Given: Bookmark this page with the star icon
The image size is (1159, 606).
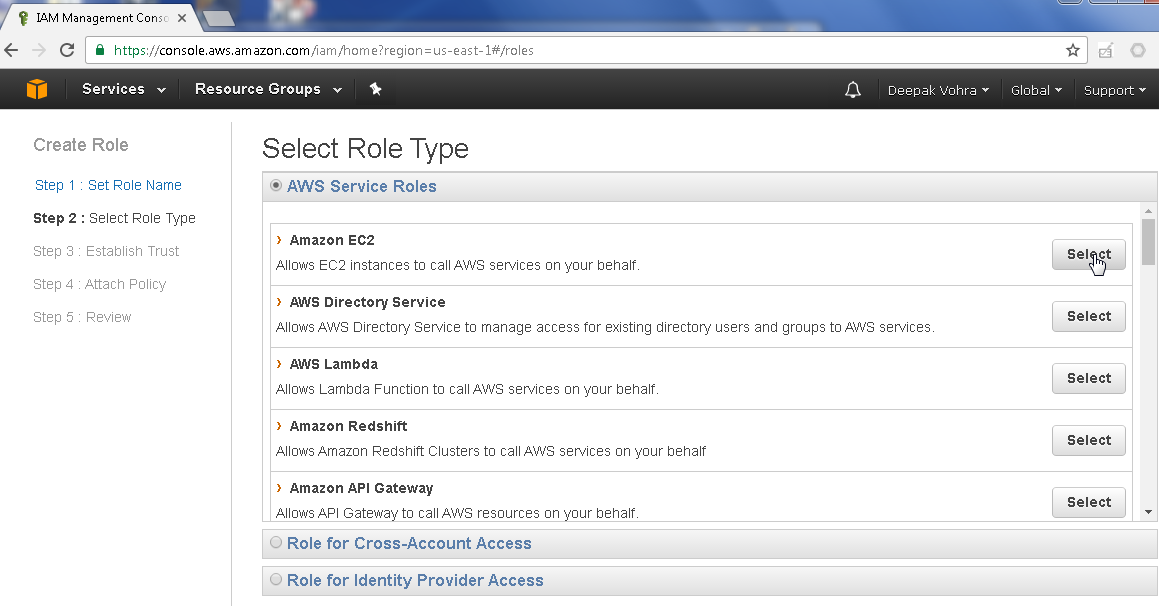Looking at the screenshot, I should click(x=1073, y=50).
